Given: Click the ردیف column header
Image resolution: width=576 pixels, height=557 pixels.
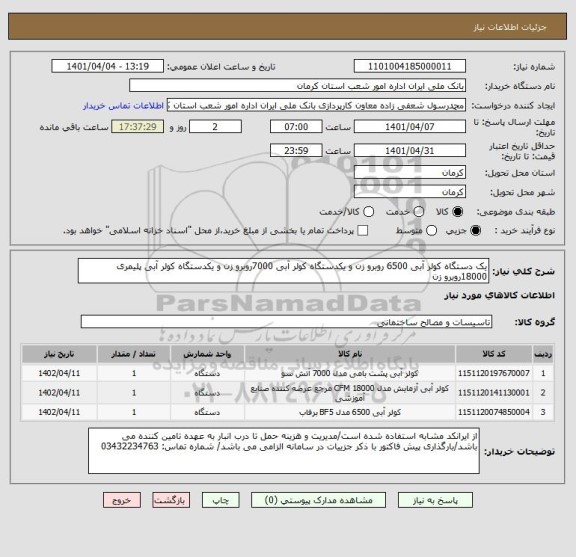Looking at the screenshot, I should point(543,354).
